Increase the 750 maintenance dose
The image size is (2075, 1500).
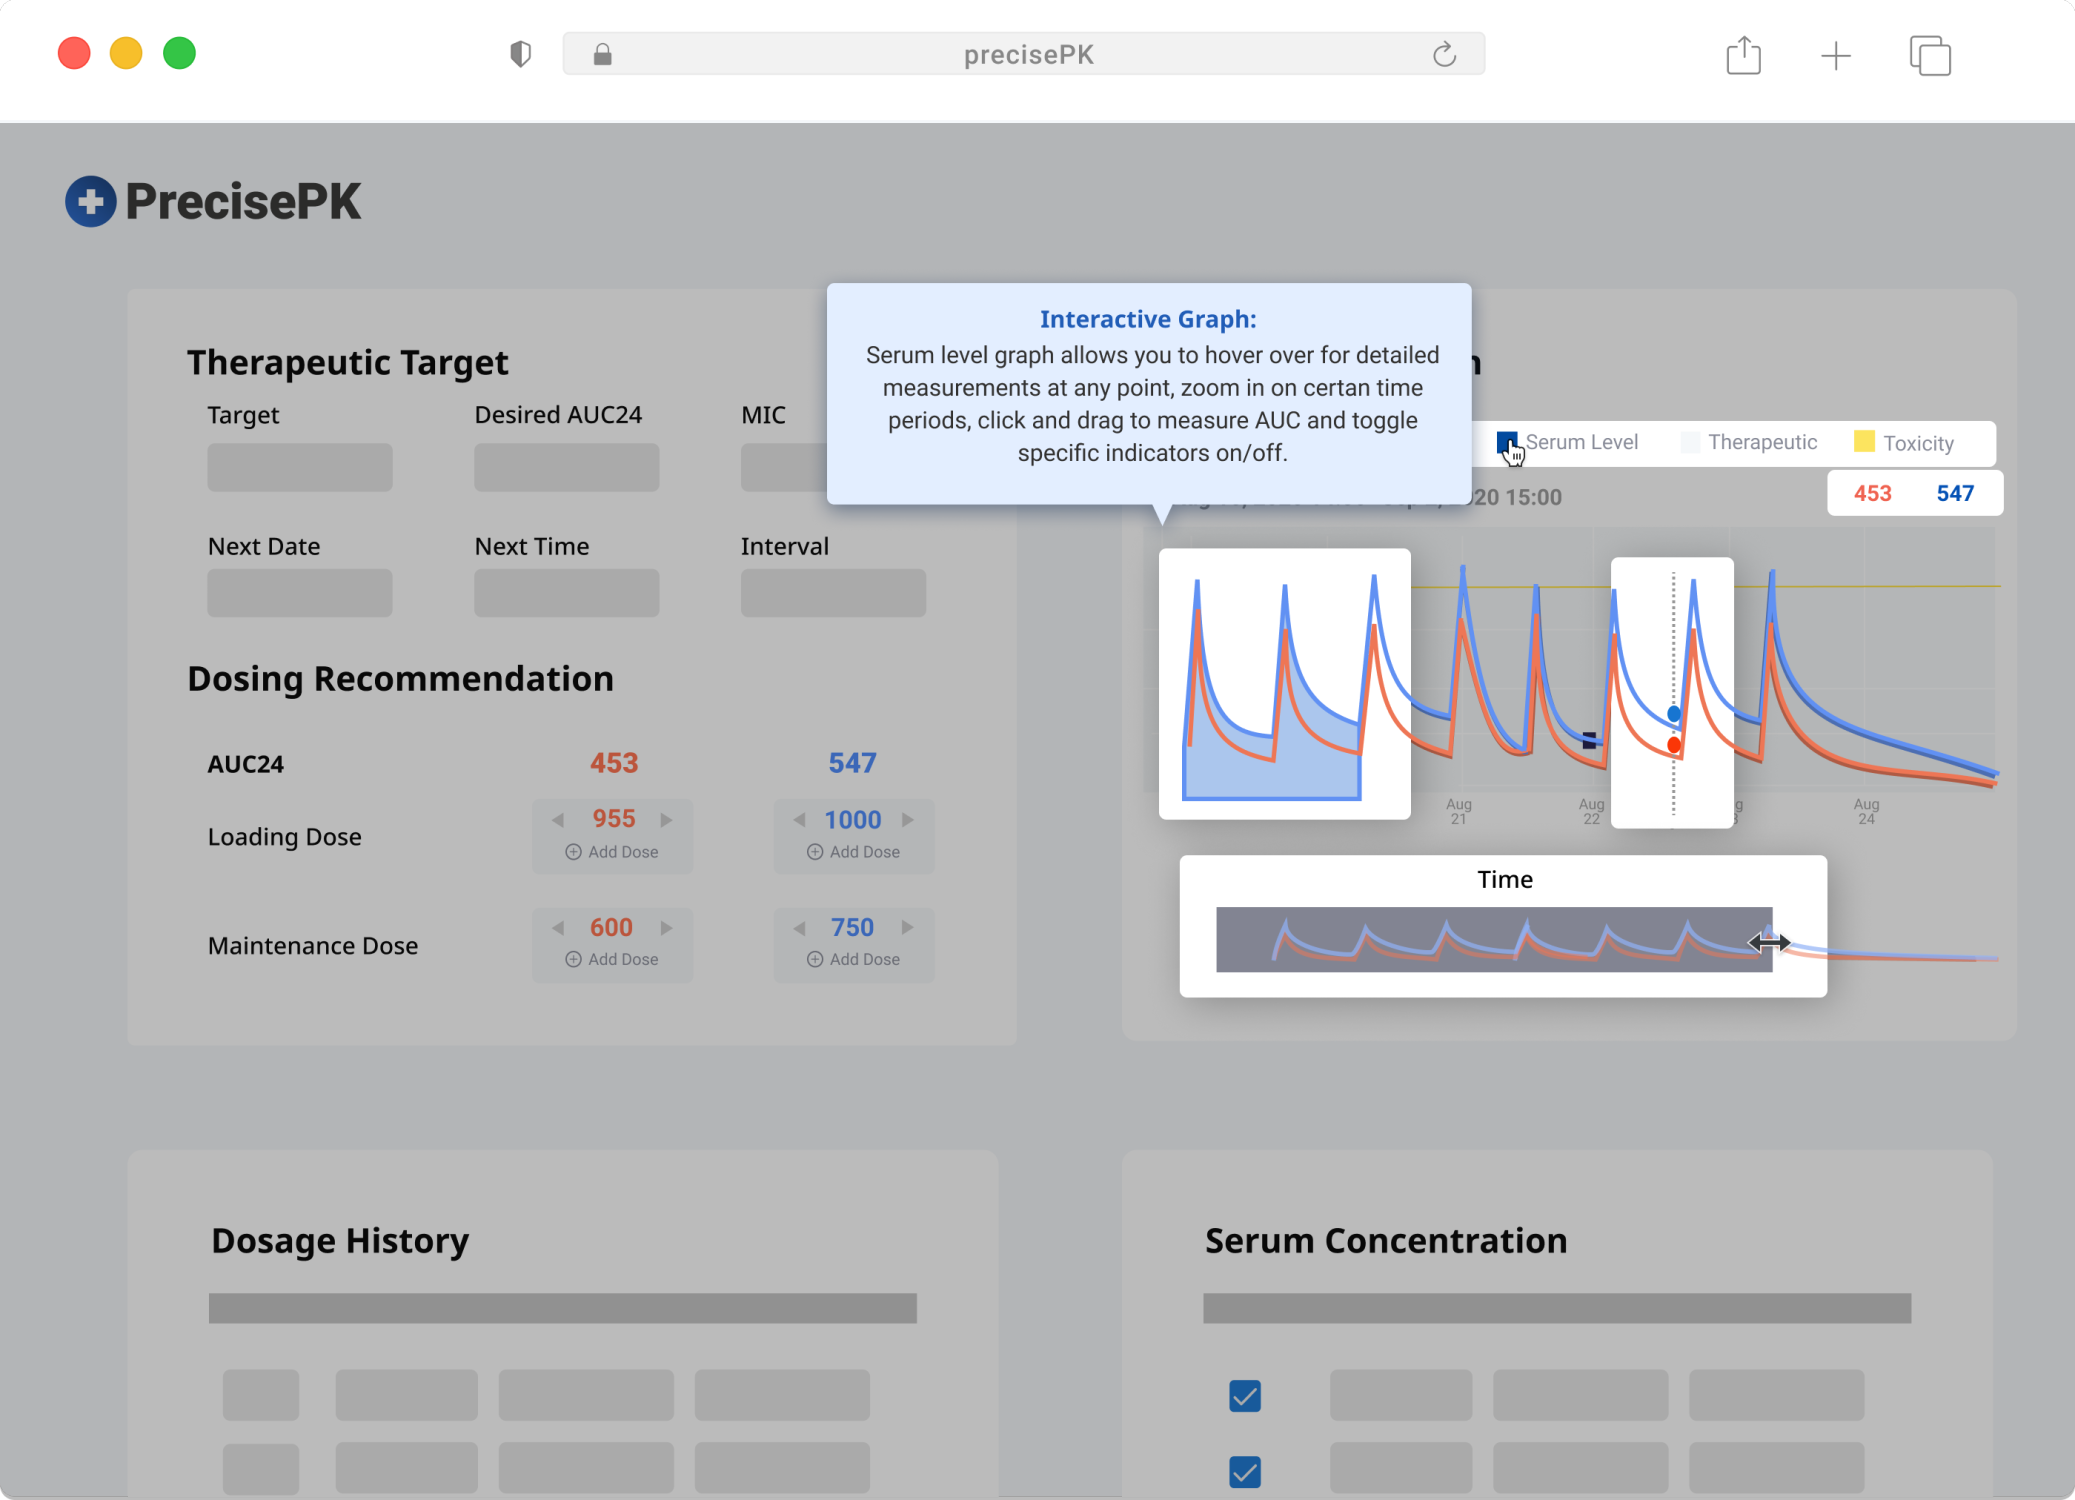click(908, 927)
